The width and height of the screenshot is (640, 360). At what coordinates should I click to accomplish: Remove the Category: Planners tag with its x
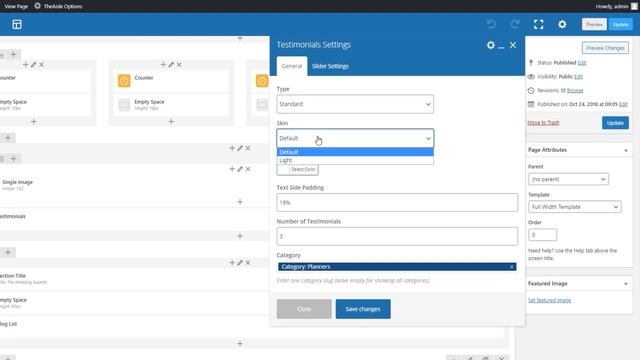click(511, 267)
